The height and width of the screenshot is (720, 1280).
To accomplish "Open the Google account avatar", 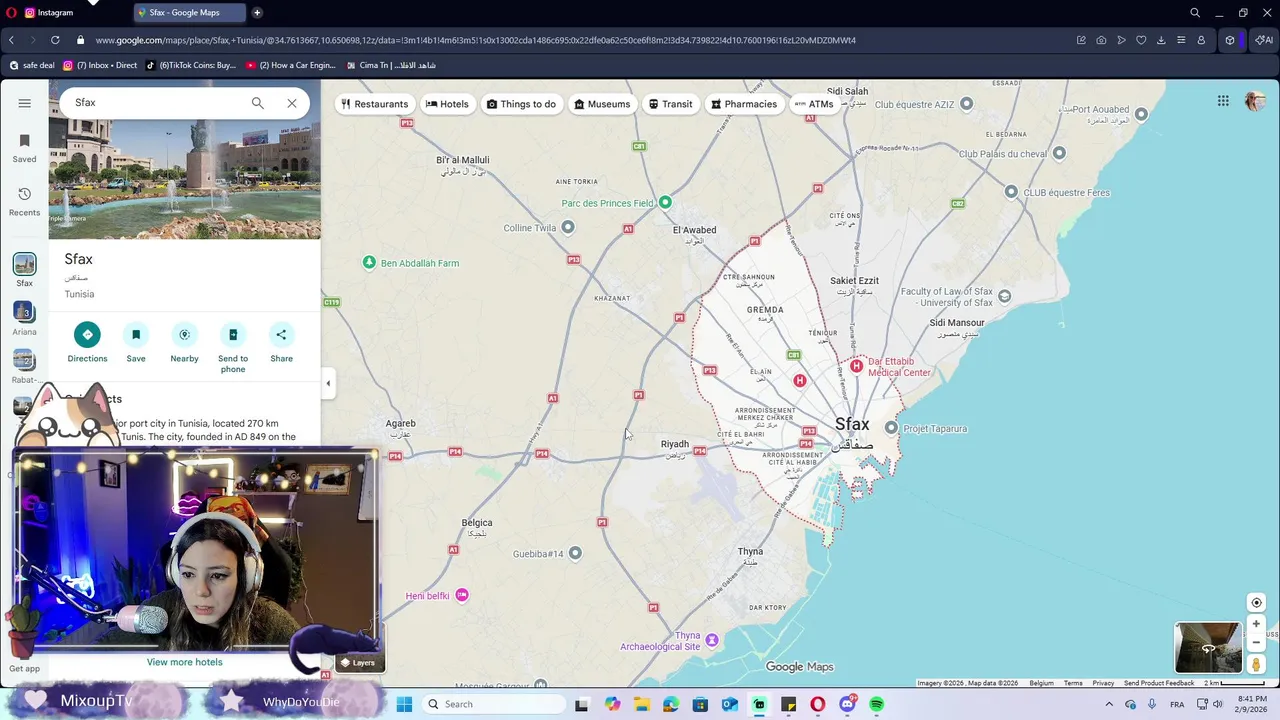I will [x=1254, y=101].
